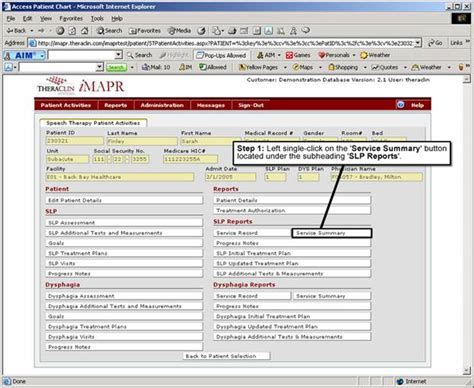
Task: Open the AIM search box dropdown
Action: (x=118, y=55)
